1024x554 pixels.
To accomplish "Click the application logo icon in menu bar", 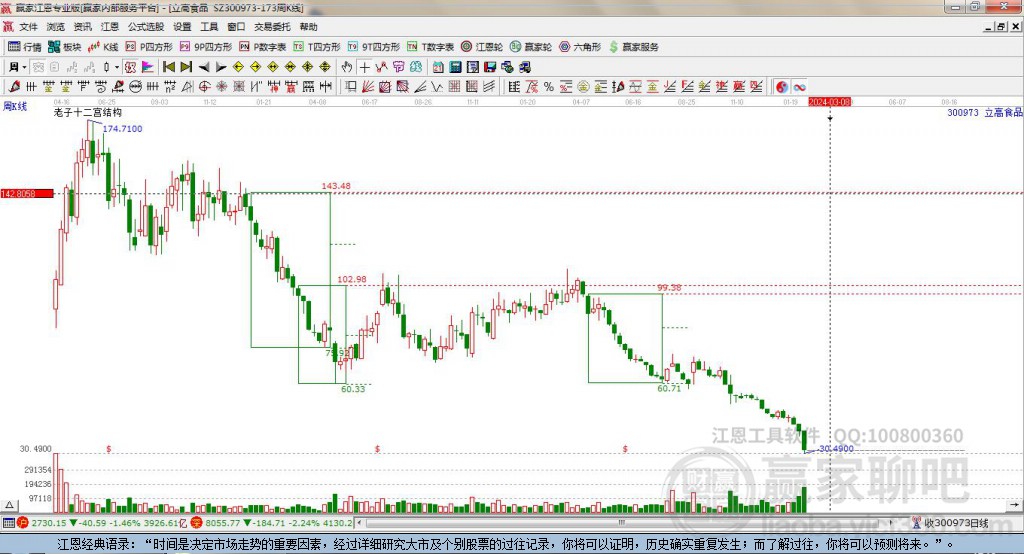I will click(8, 27).
